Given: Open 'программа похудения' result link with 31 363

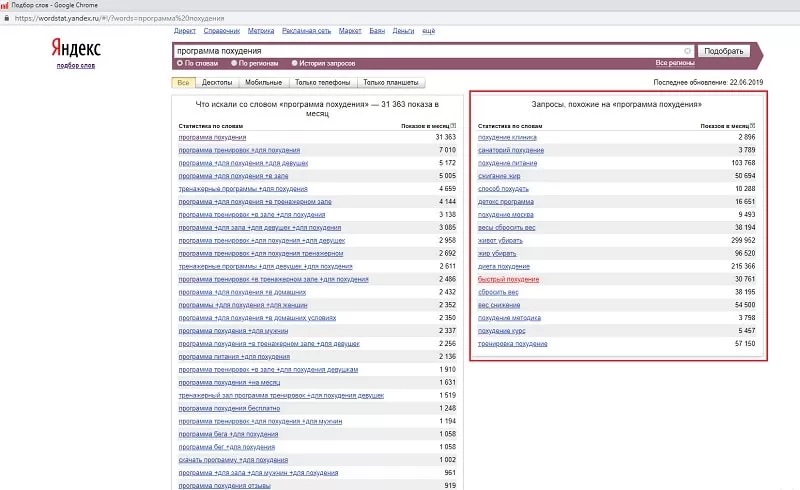Looking at the screenshot, I should pyautogui.click(x=212, y=137).
